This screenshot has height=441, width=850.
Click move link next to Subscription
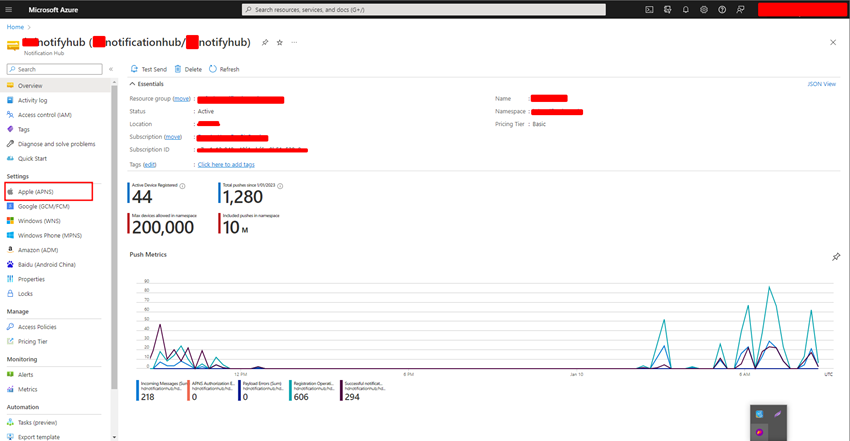(173, 137)
